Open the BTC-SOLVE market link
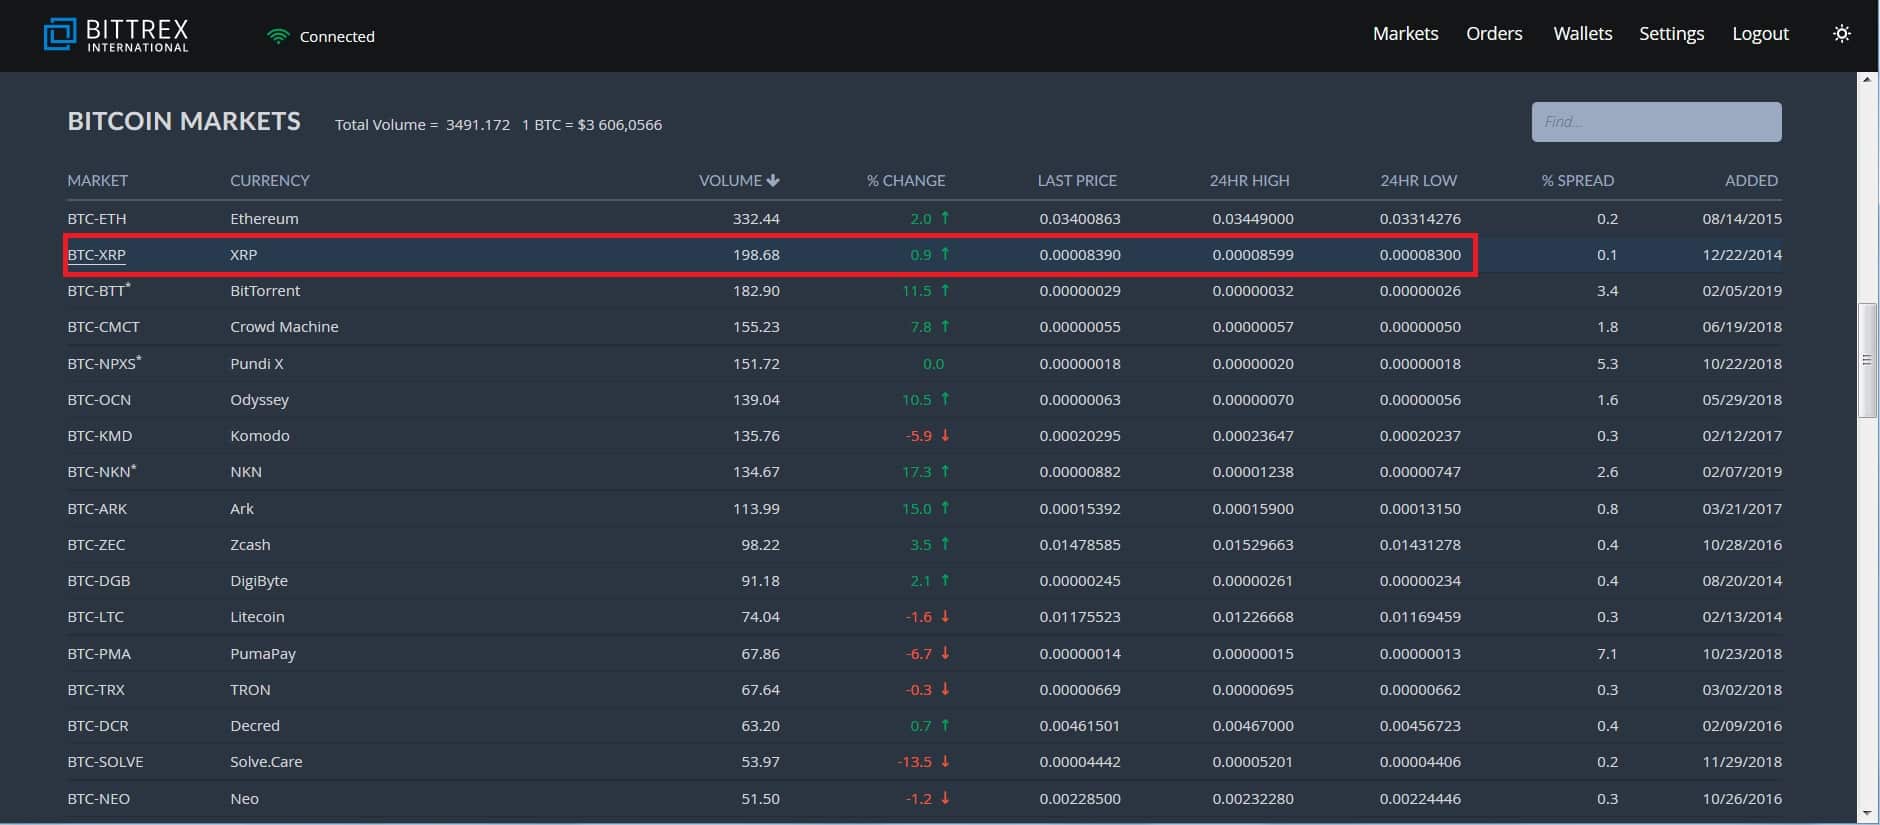1880x825 pixels. 105,762
